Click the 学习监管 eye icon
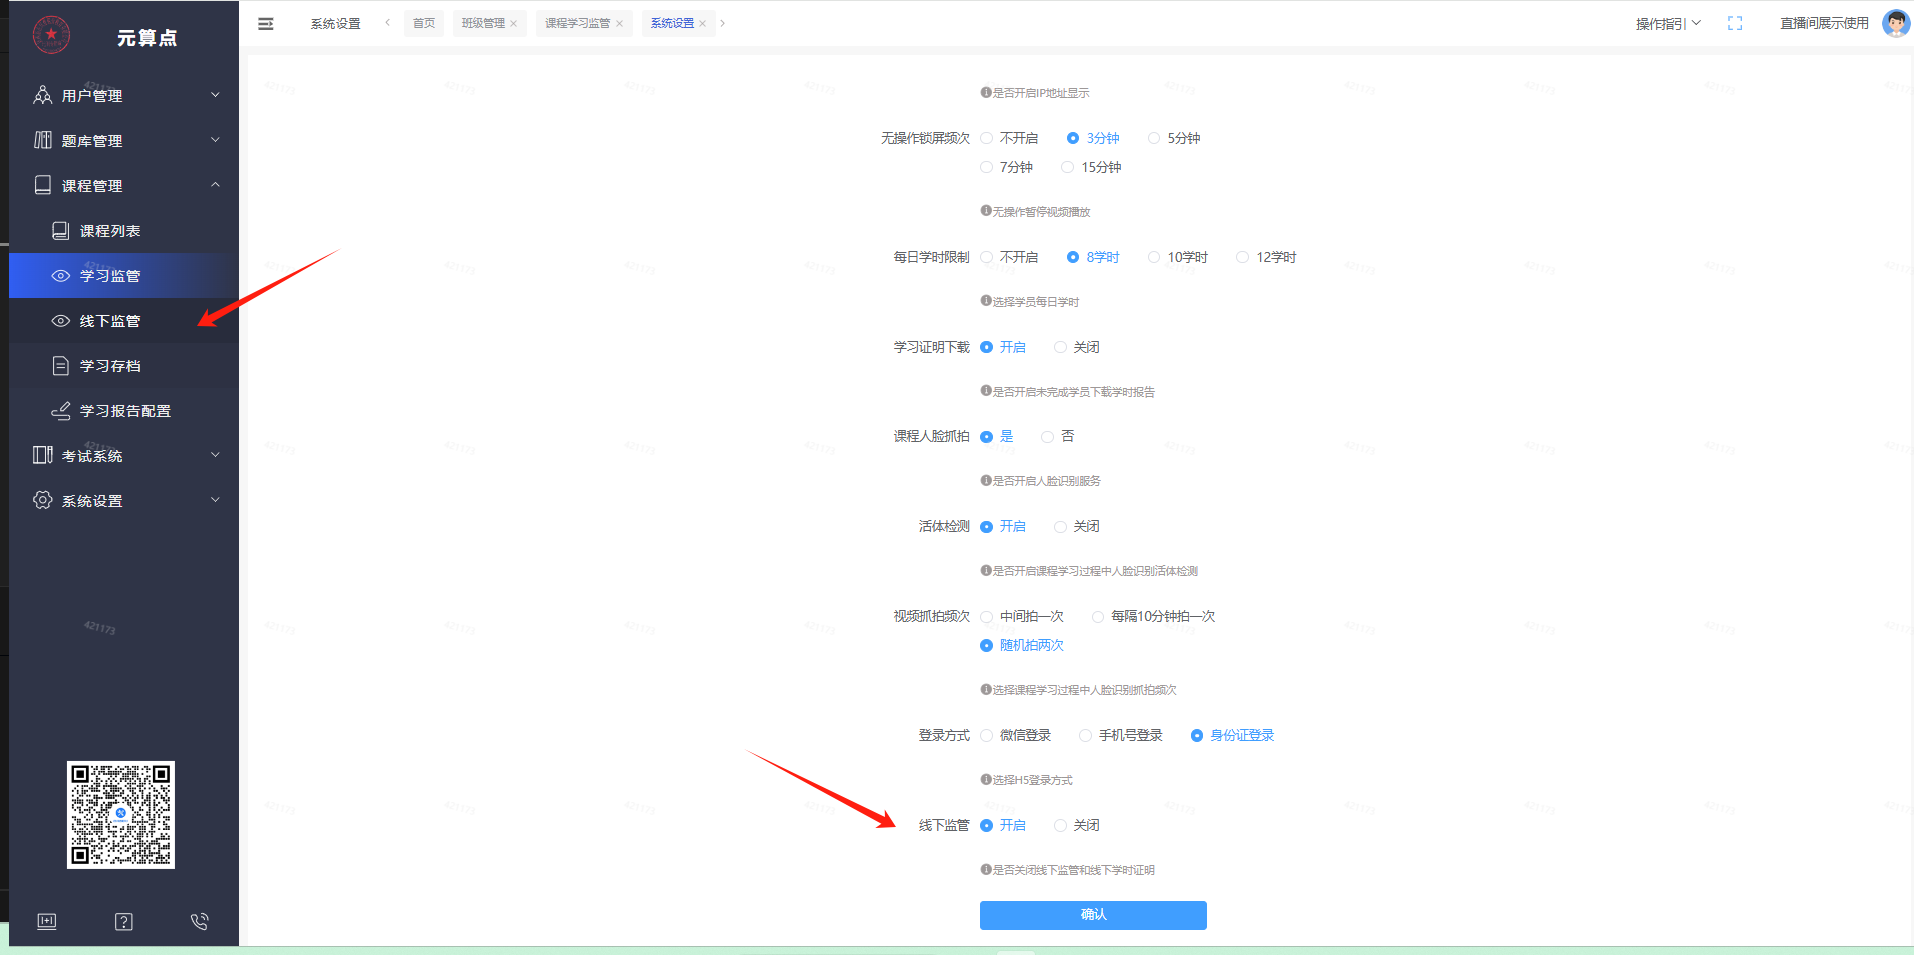1914x955 pixels. [x=61, y=276]
